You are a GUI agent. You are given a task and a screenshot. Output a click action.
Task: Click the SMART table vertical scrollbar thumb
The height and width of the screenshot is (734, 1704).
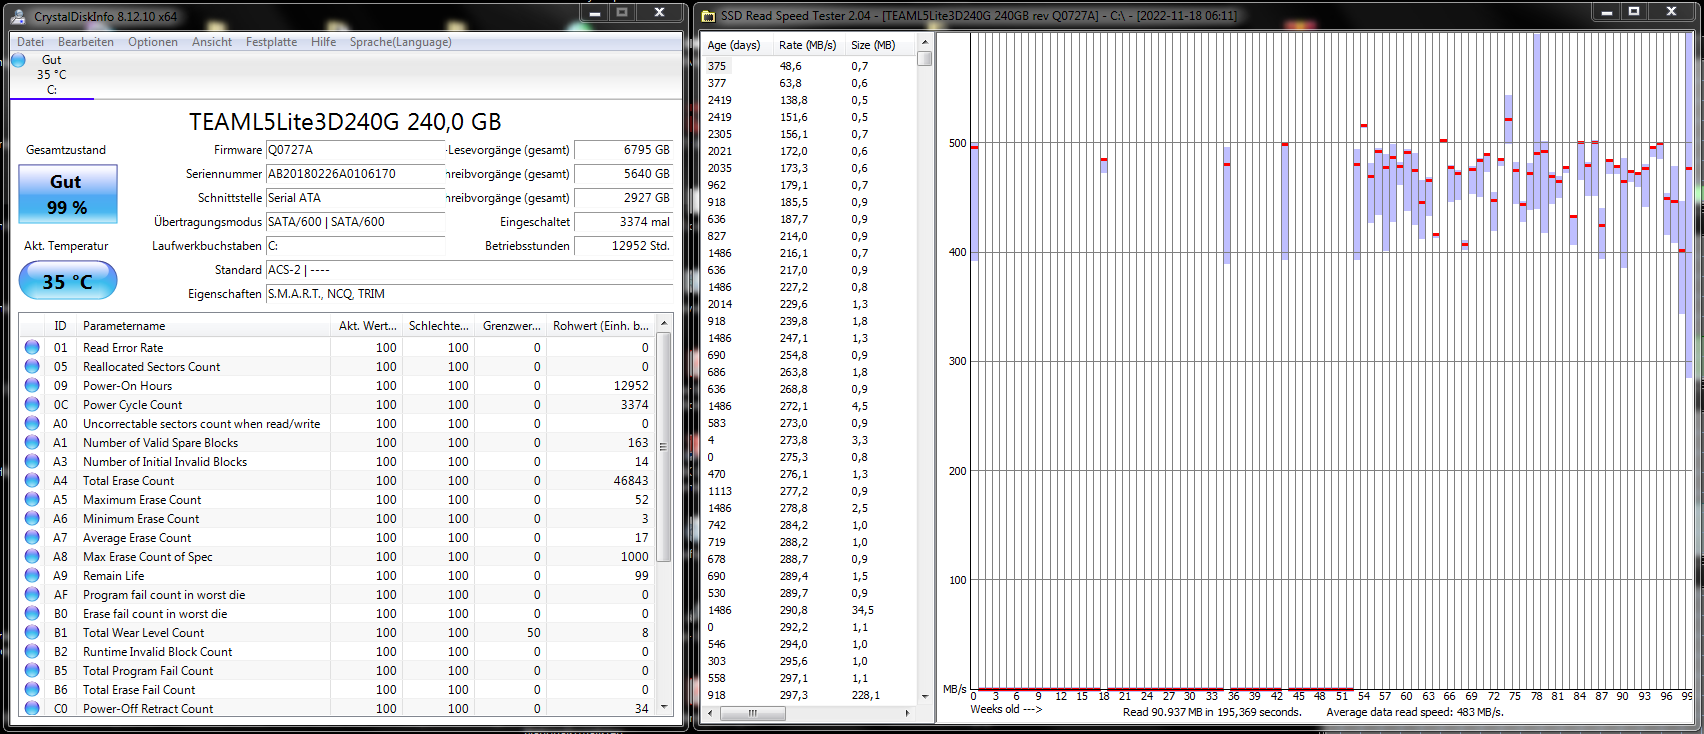point(664,447)
